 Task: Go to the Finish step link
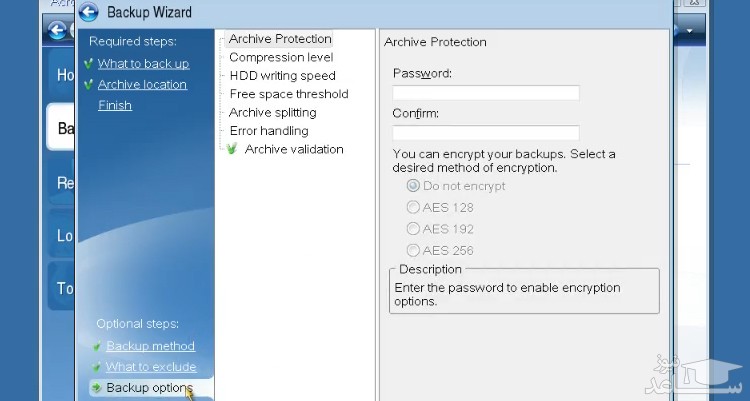(x=115, y=105)
